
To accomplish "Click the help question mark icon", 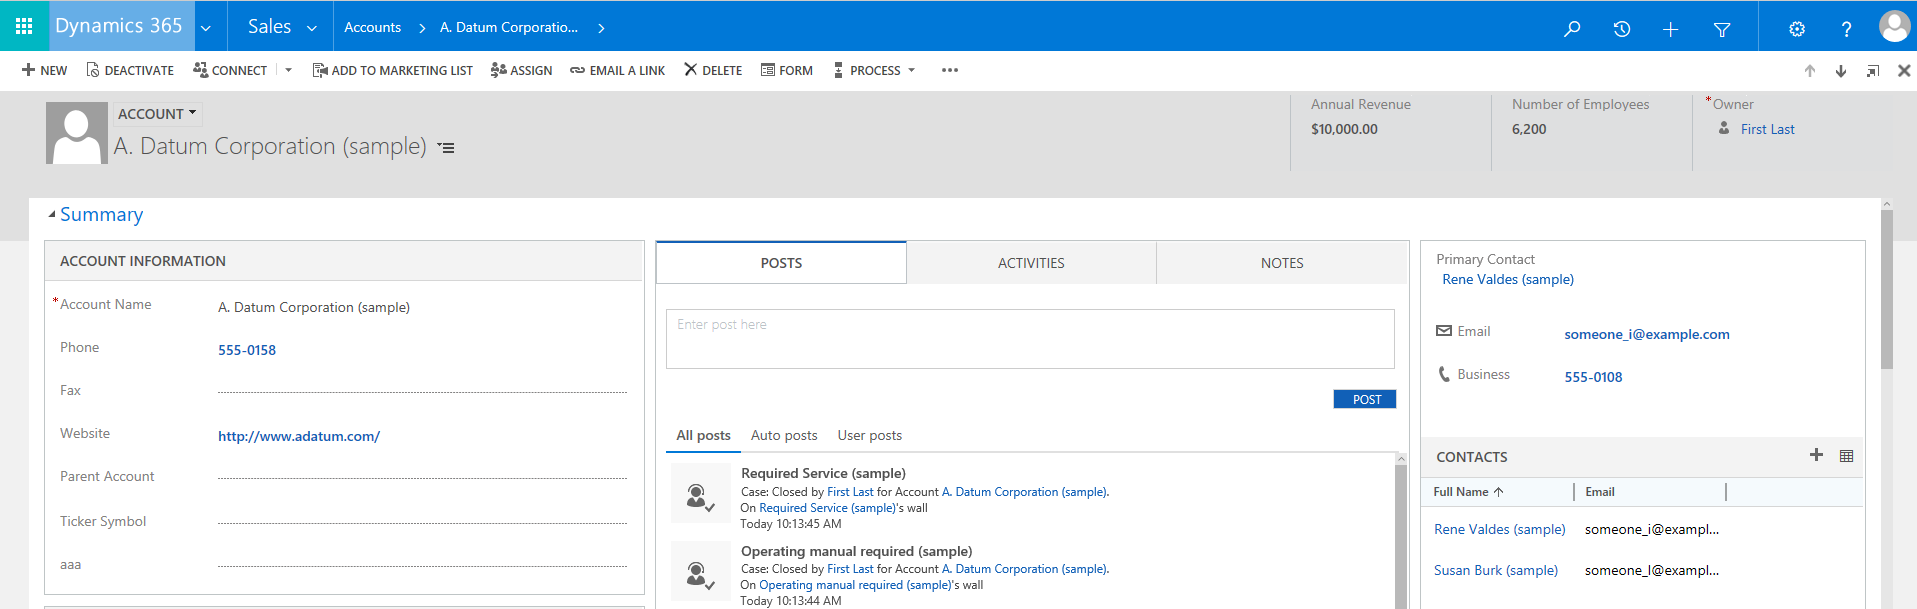I will 1846,29.
